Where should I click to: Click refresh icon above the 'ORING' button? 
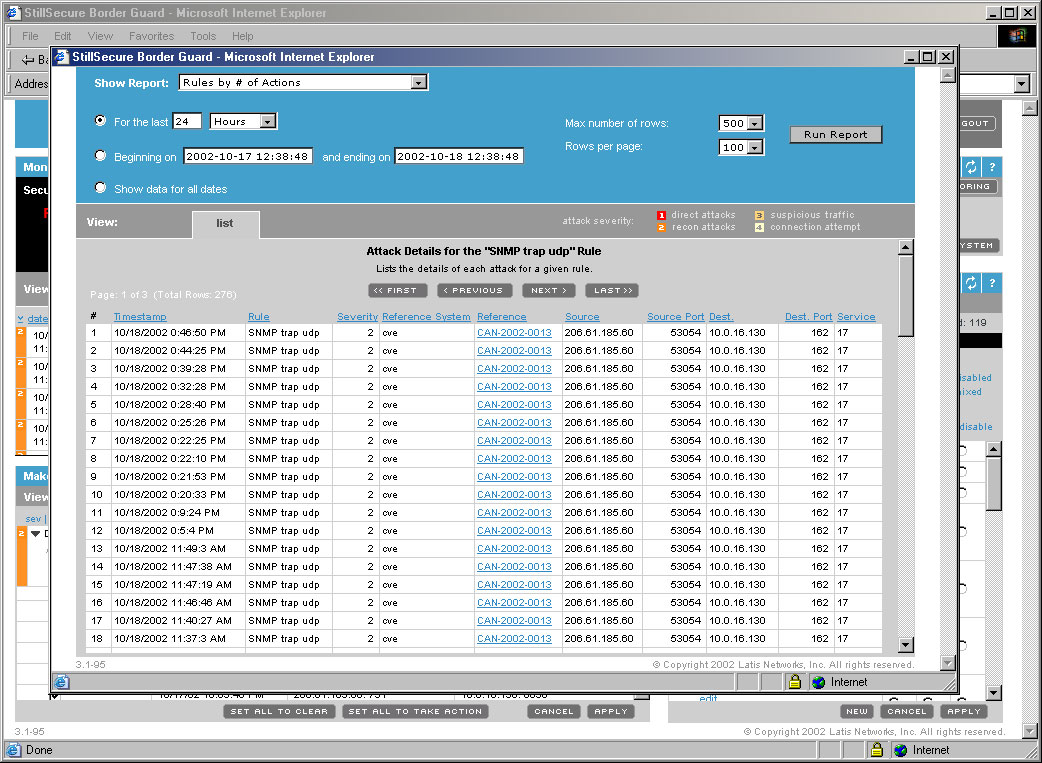coord(971,167)
